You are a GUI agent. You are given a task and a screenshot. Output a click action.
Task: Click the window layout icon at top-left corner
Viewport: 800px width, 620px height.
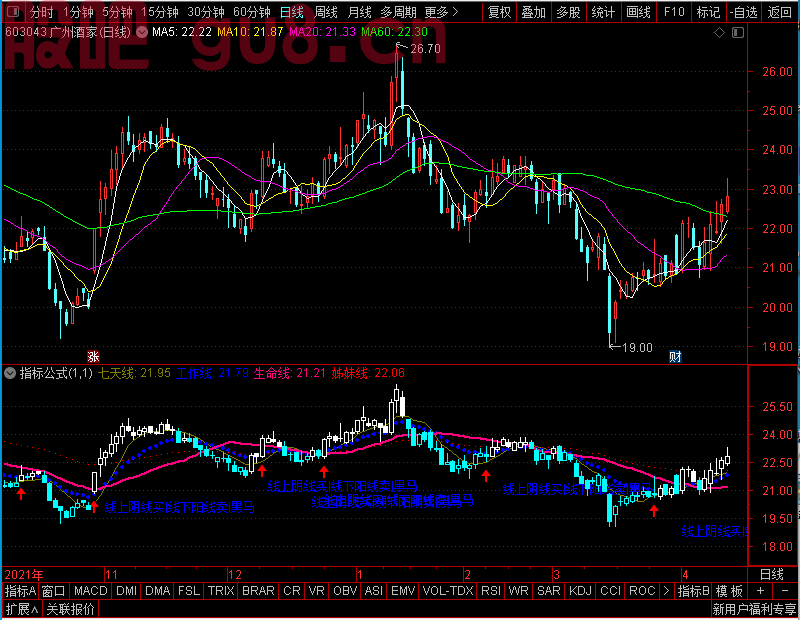(13, 11)
